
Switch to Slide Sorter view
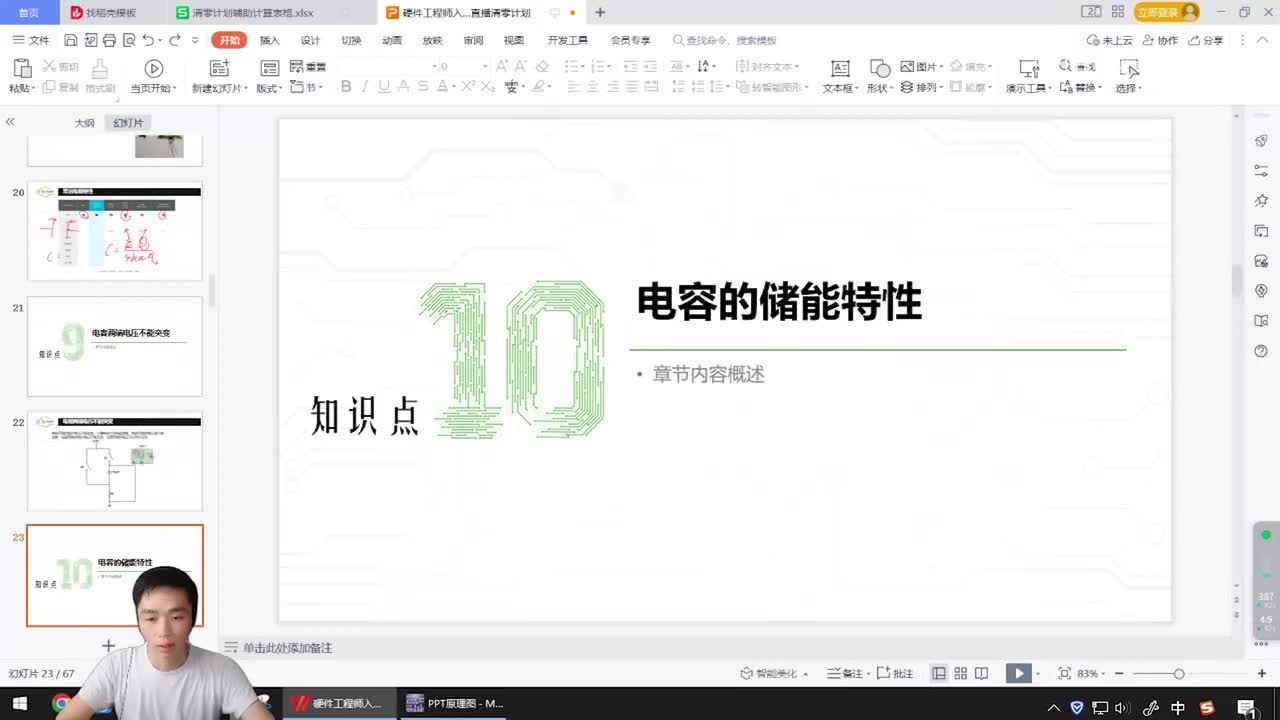tap(961, 673)
